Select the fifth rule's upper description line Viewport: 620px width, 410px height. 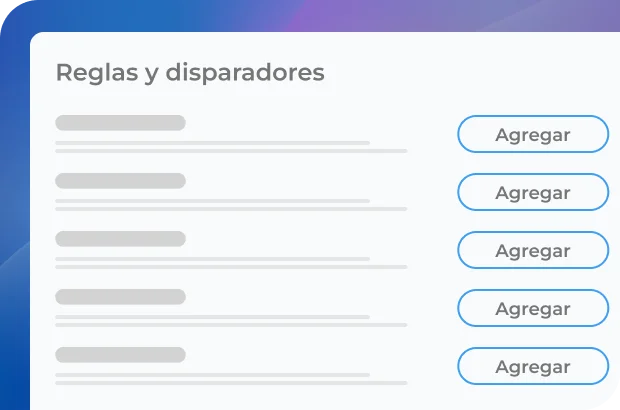pyautogui.click(x=212, y=375)
